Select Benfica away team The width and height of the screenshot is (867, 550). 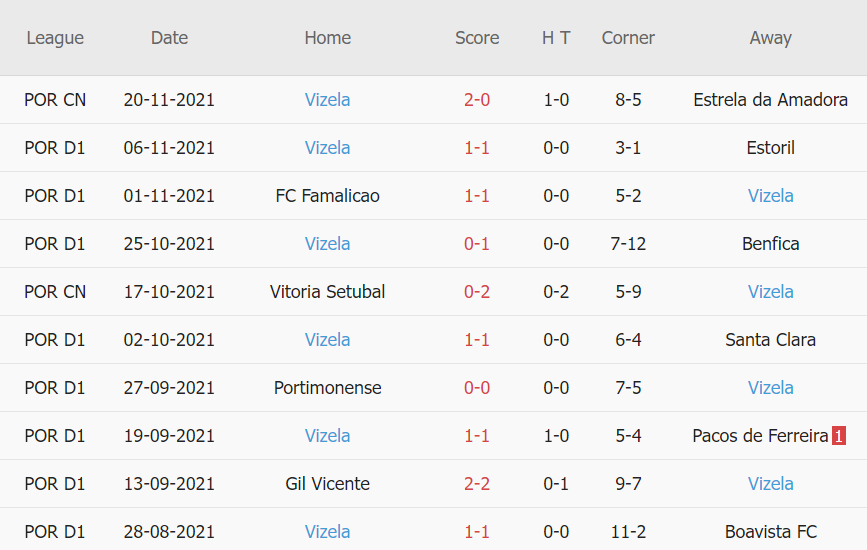[770, 244]
